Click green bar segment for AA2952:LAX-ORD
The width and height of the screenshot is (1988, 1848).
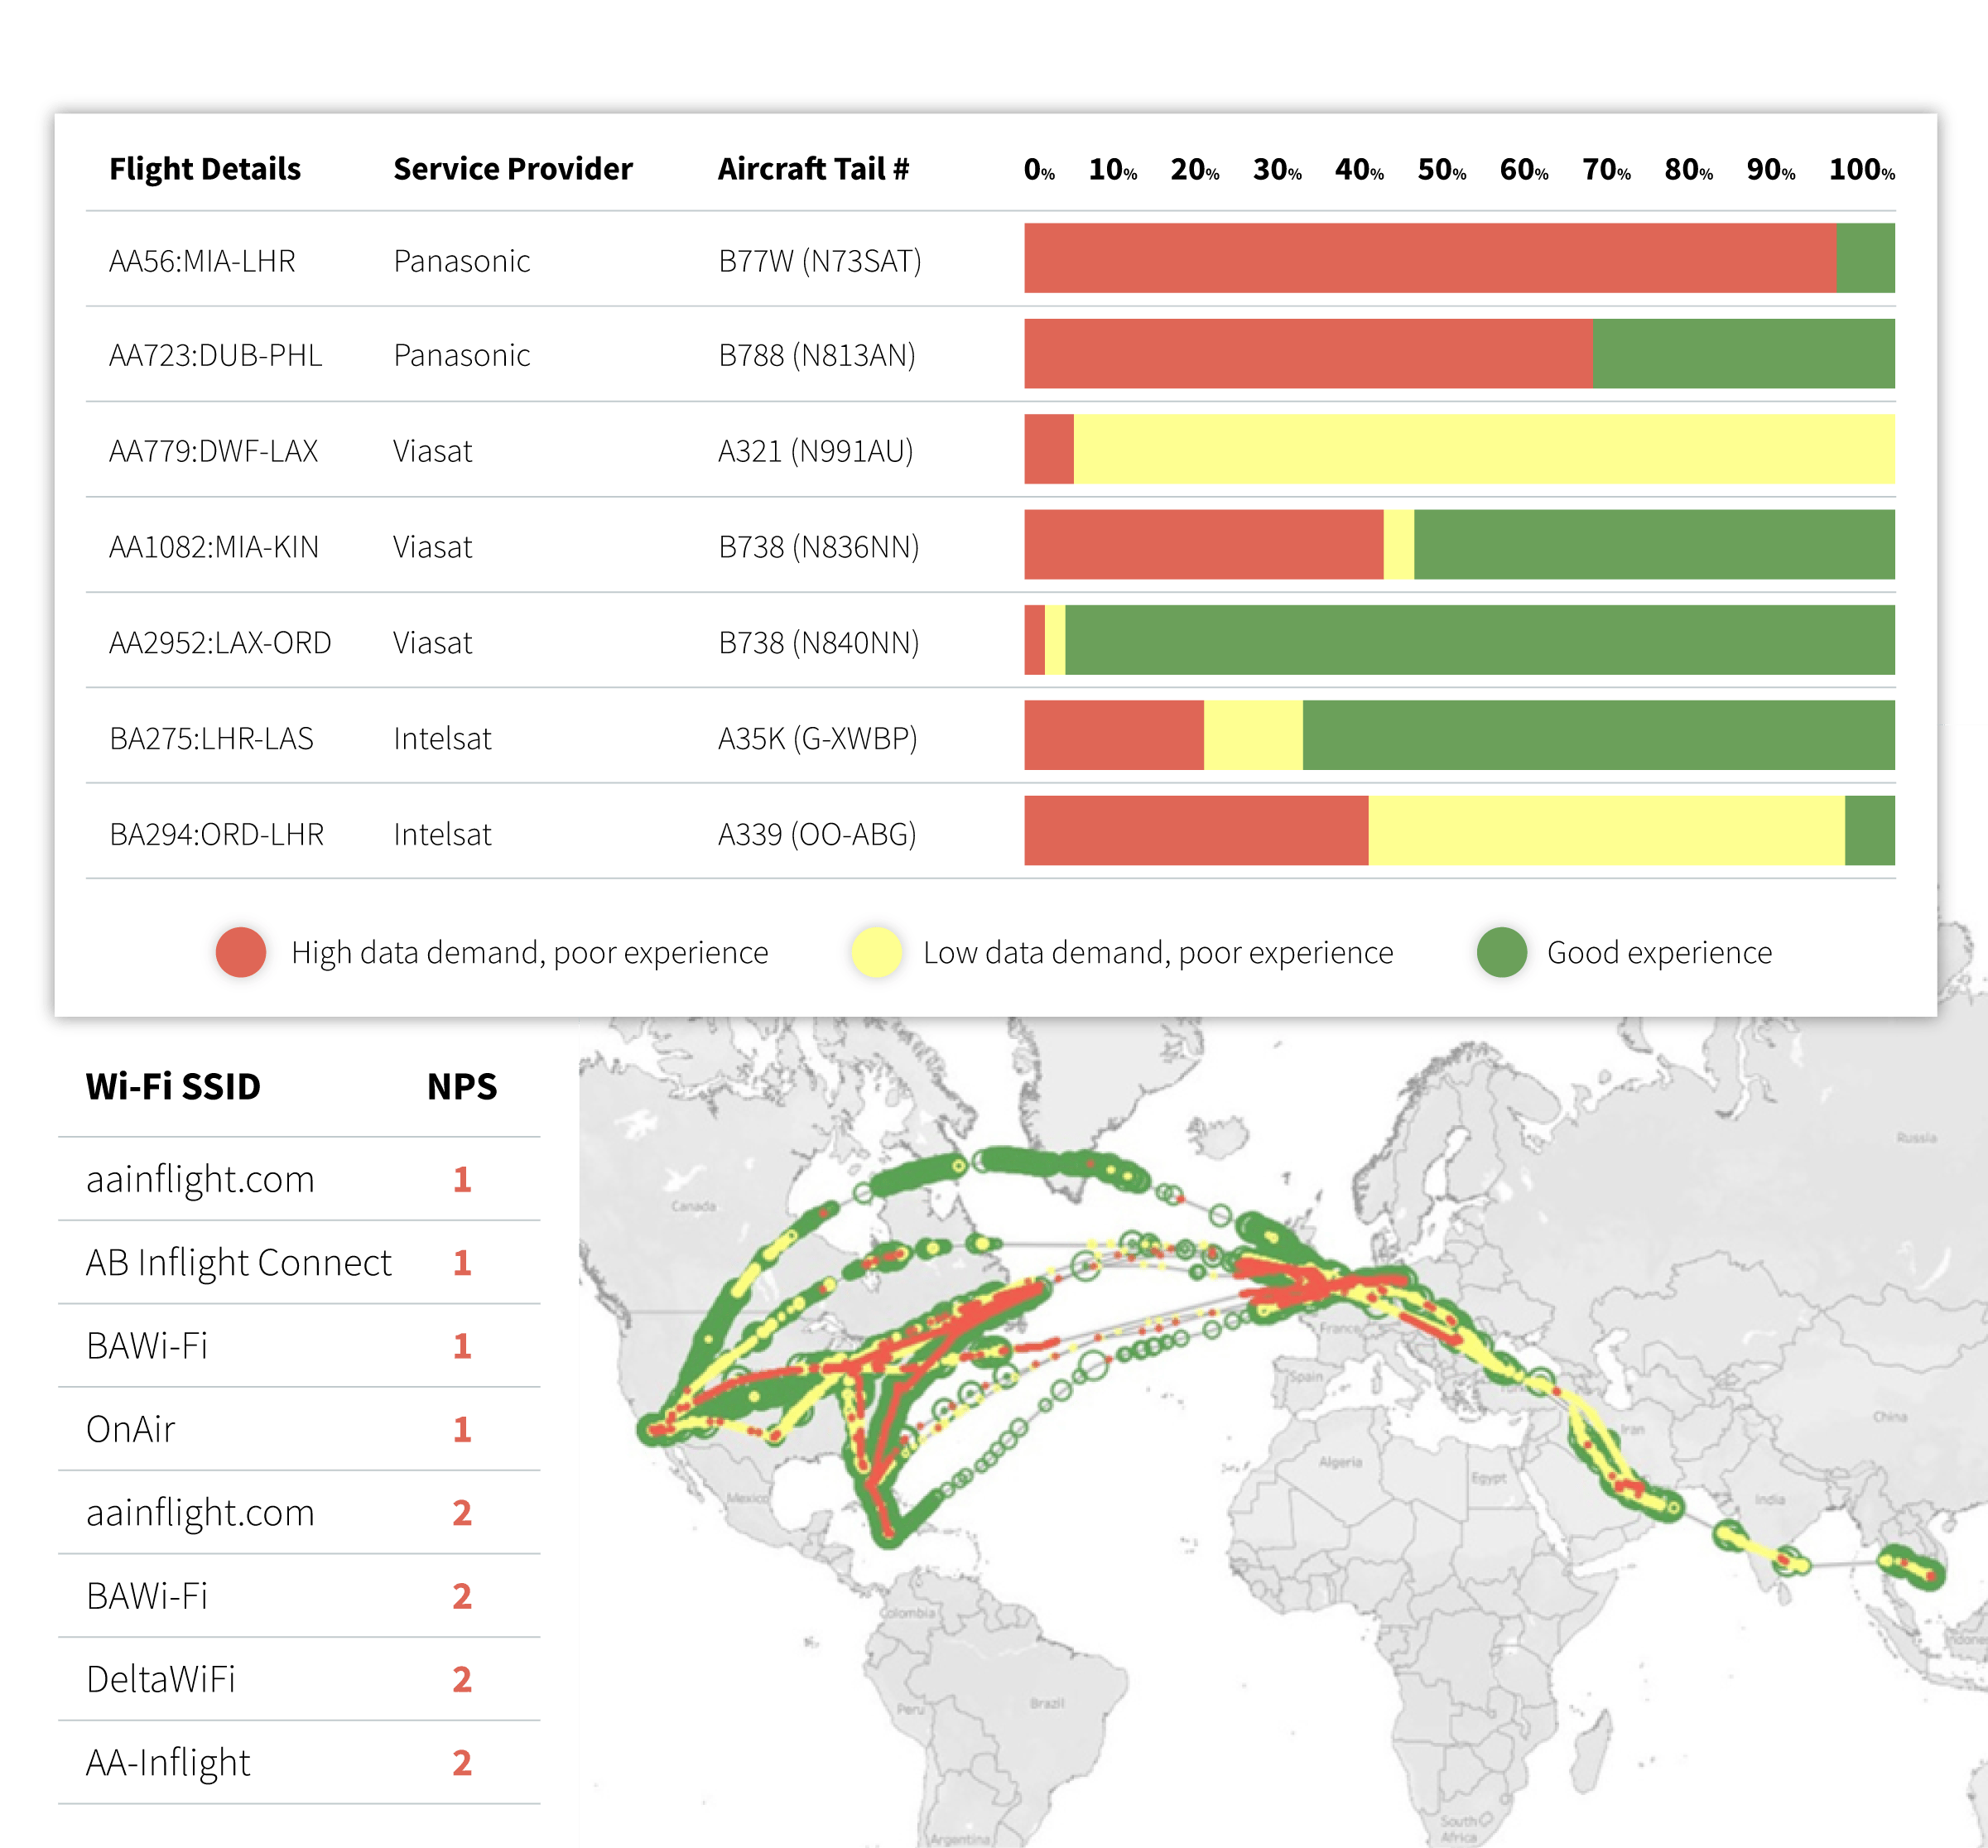[x=1478, y=640]
